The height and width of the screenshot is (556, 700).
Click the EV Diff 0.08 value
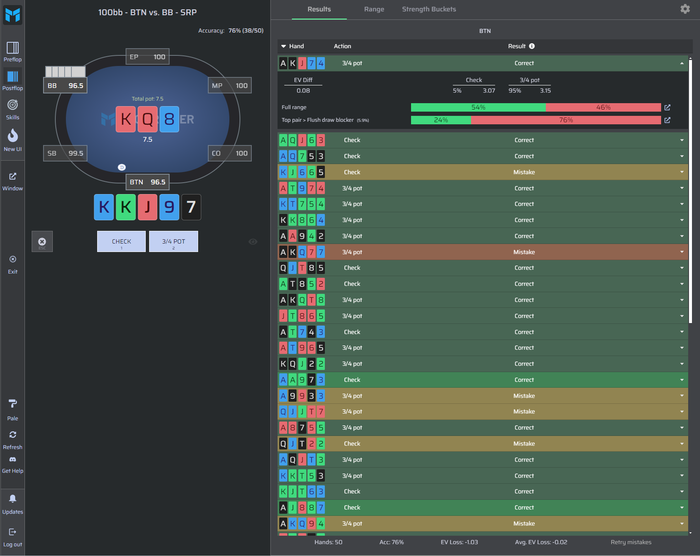pos(303,91)
